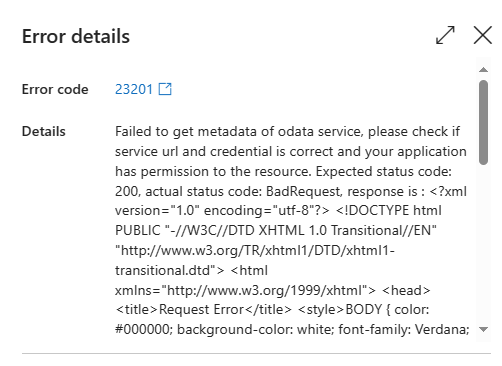Click the scrollbar down arrow
Screen dimensions: 502x366
pos(483,329)
